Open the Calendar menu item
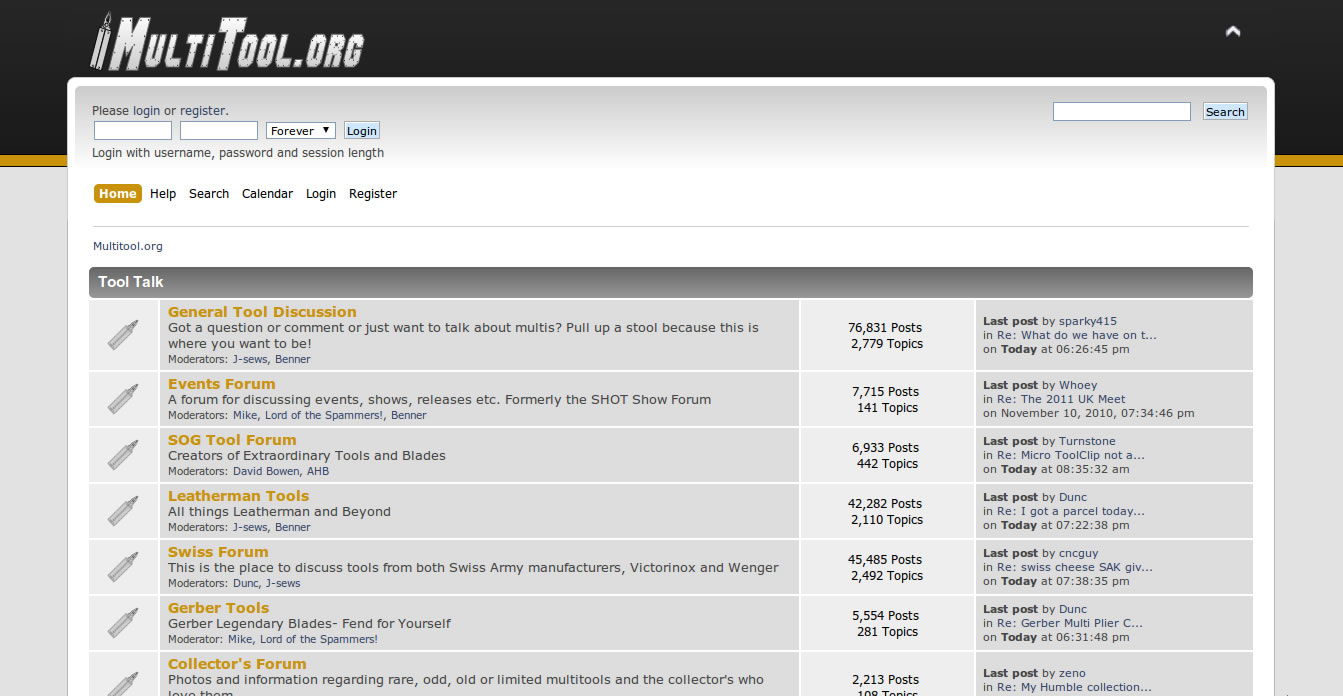The image size is (1343, 696). (267, 194)
